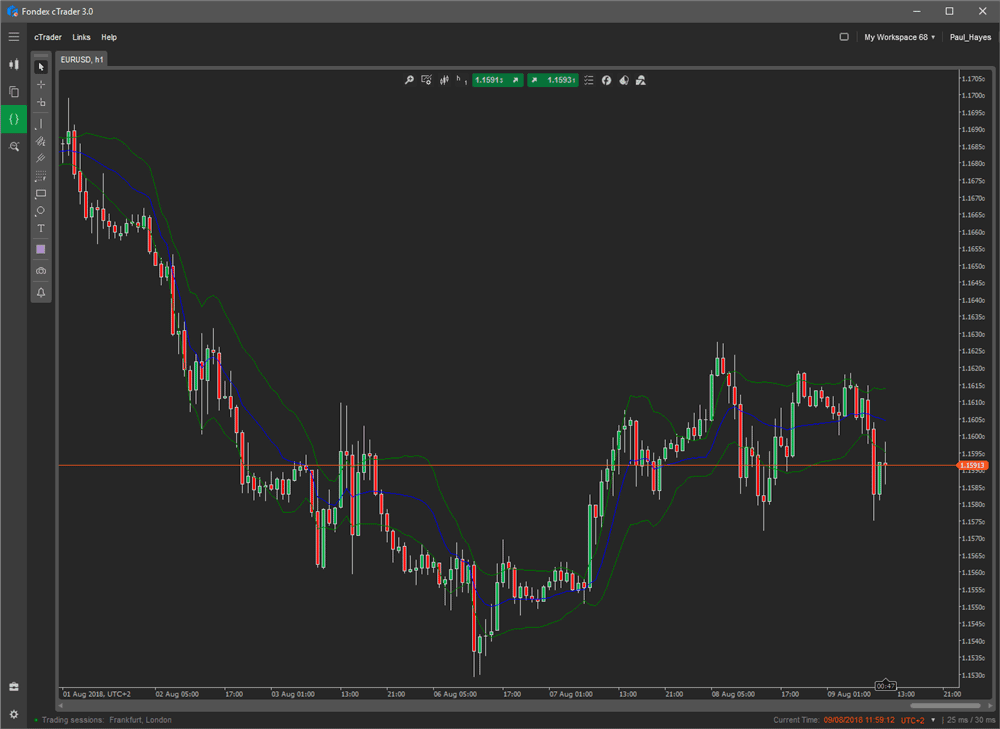Open the symbol search magnifier on the chart toolbar
The height and width of the screenshot is (729, 1000).
pyautogui.click(x=410, y=80)
